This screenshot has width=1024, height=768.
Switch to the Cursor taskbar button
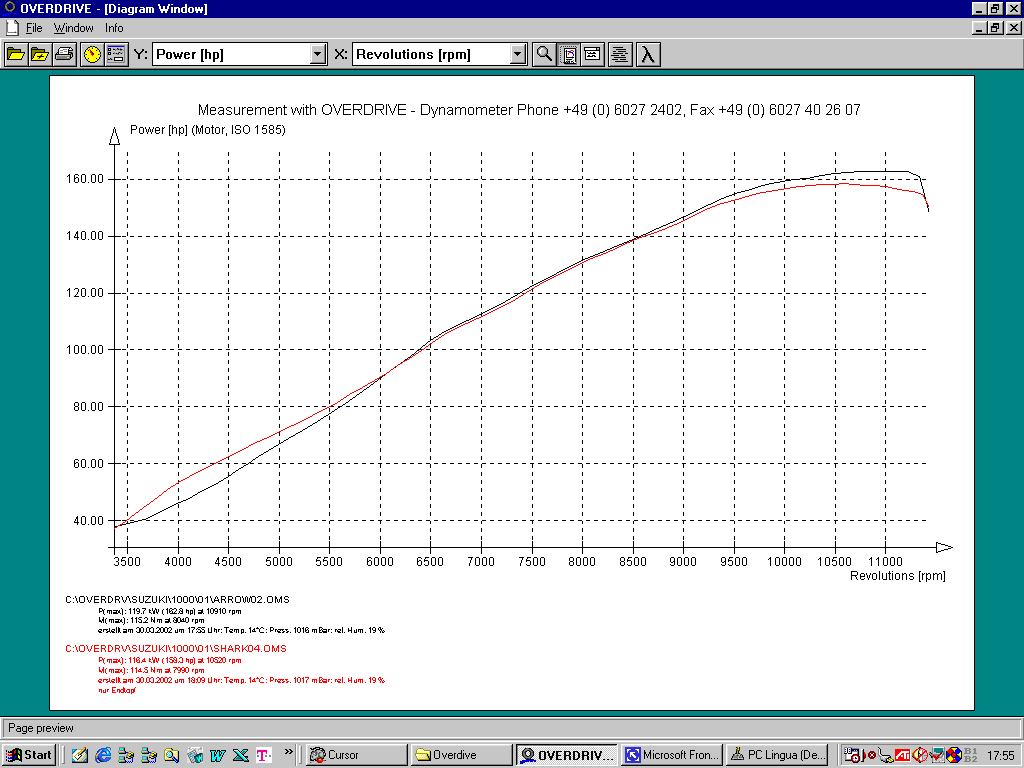[357, 755]
